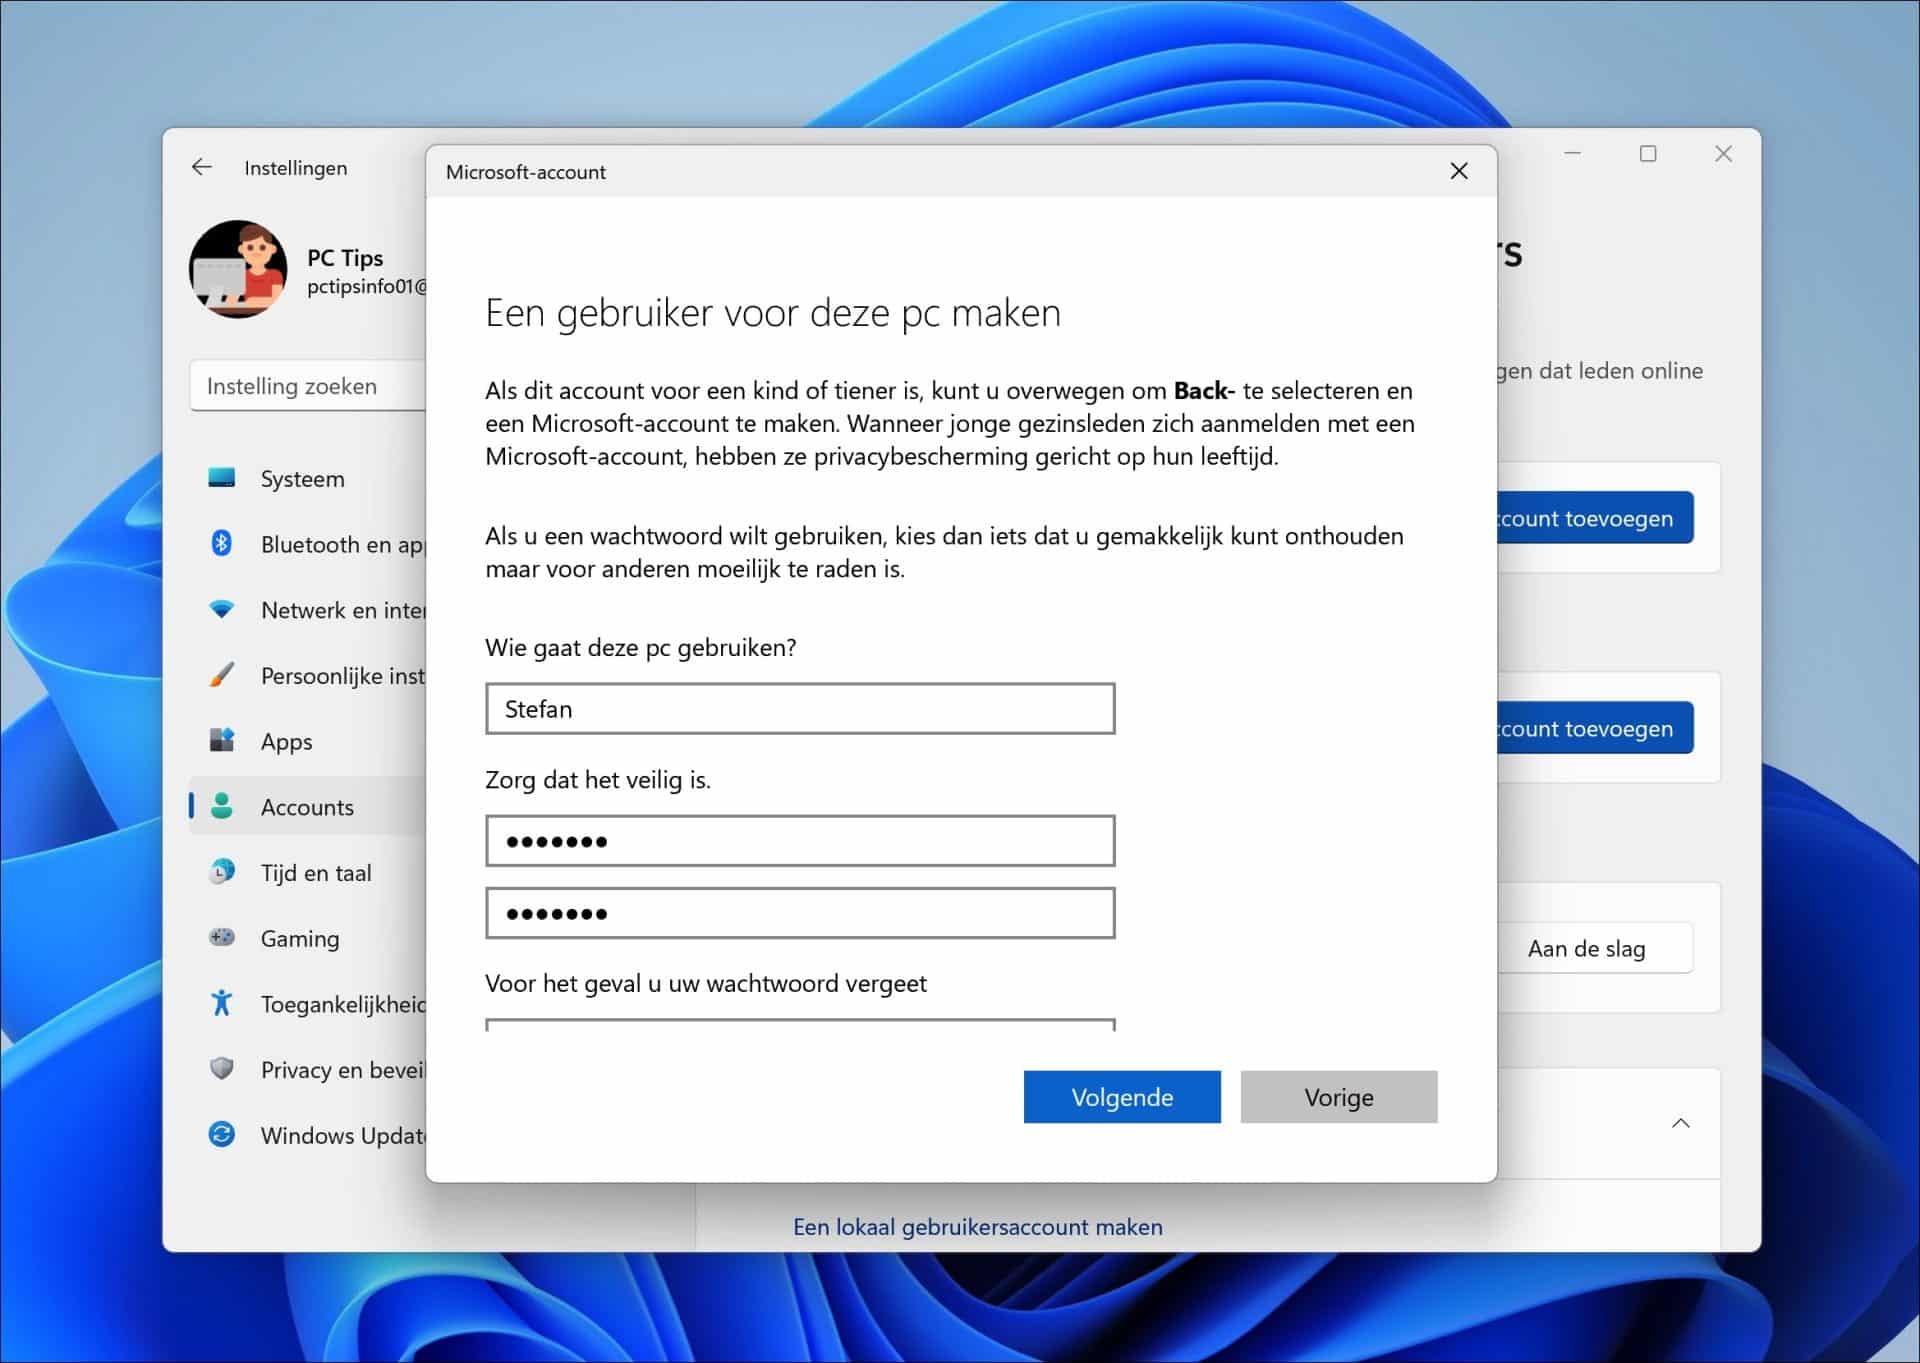Open Toegankelijkheid accessibility icon
This screenshot has width=1920, height=1363.
[x=222, y=1003]
